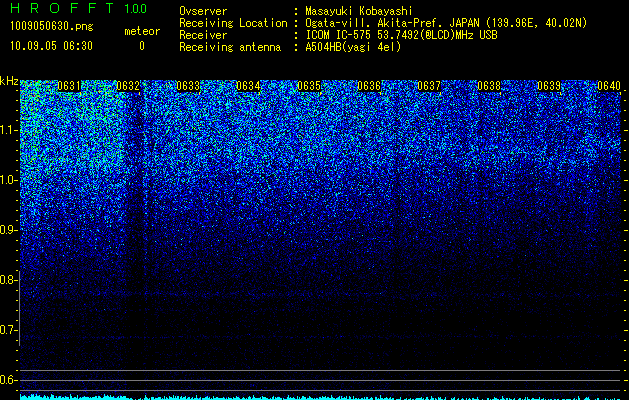Click frequency axis label 0.7

[8, 330]
